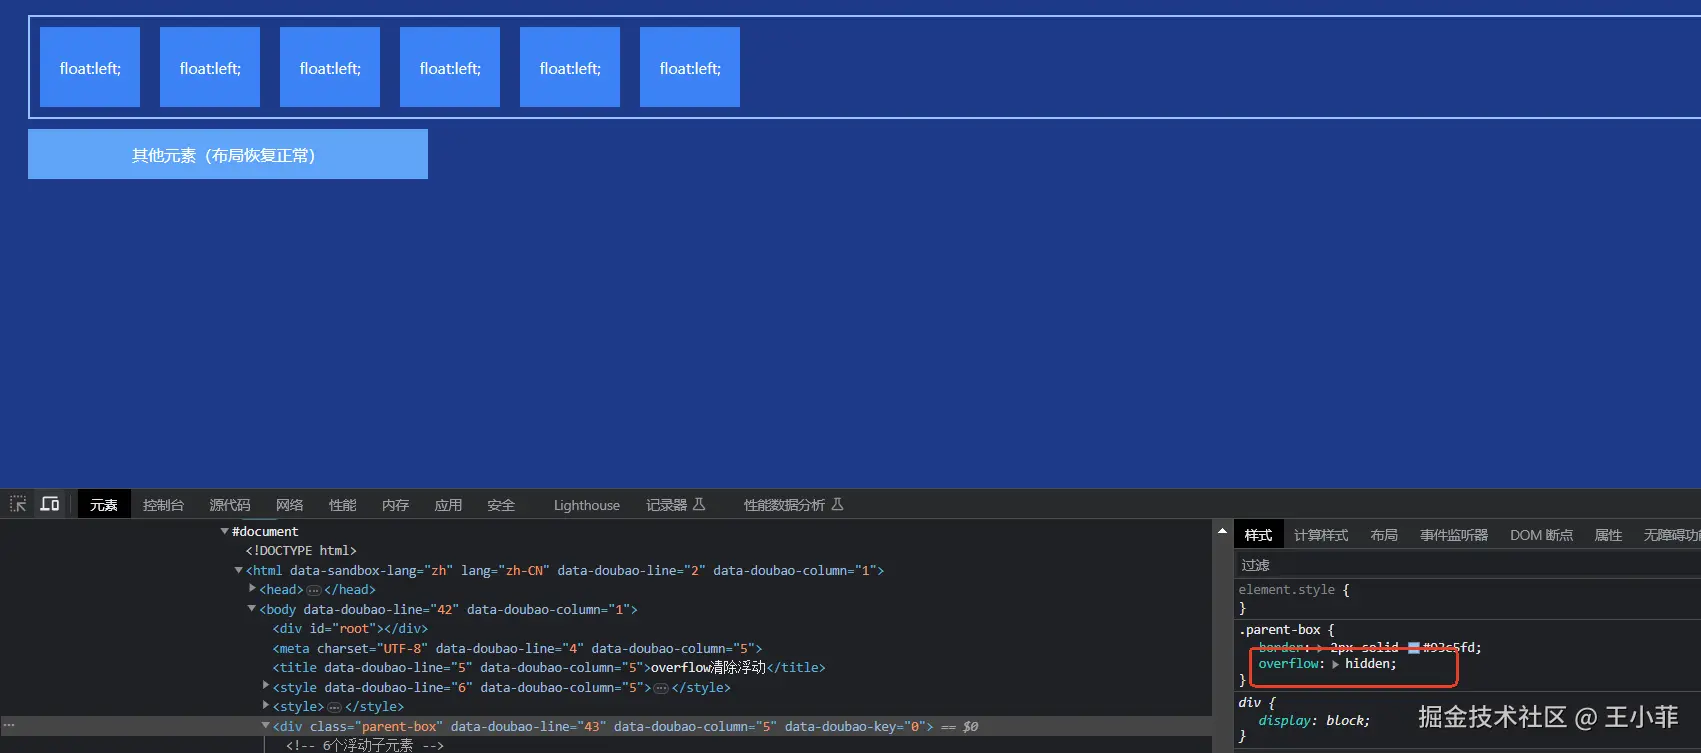Switch to the 元素 tab
This screenshot has height=753, width=1701.
click(103, 505)
